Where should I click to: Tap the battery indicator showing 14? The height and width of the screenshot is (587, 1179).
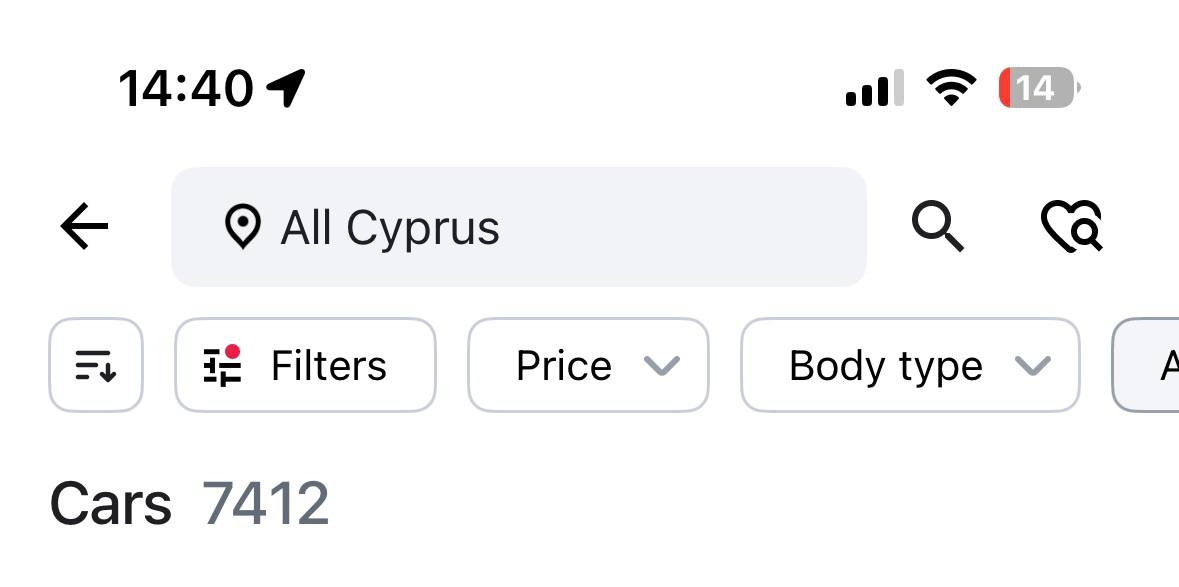click(x=1039, y=88)
